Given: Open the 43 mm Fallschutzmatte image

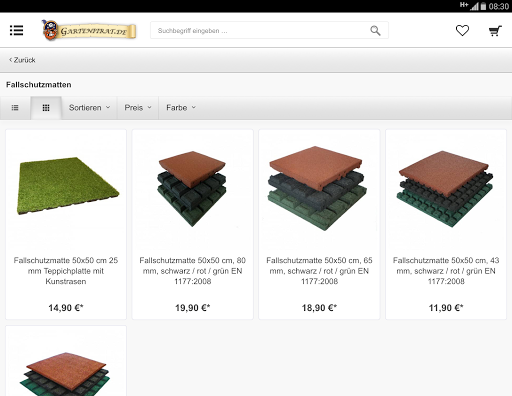Looking at the screenshot, I should coord(445,189).
